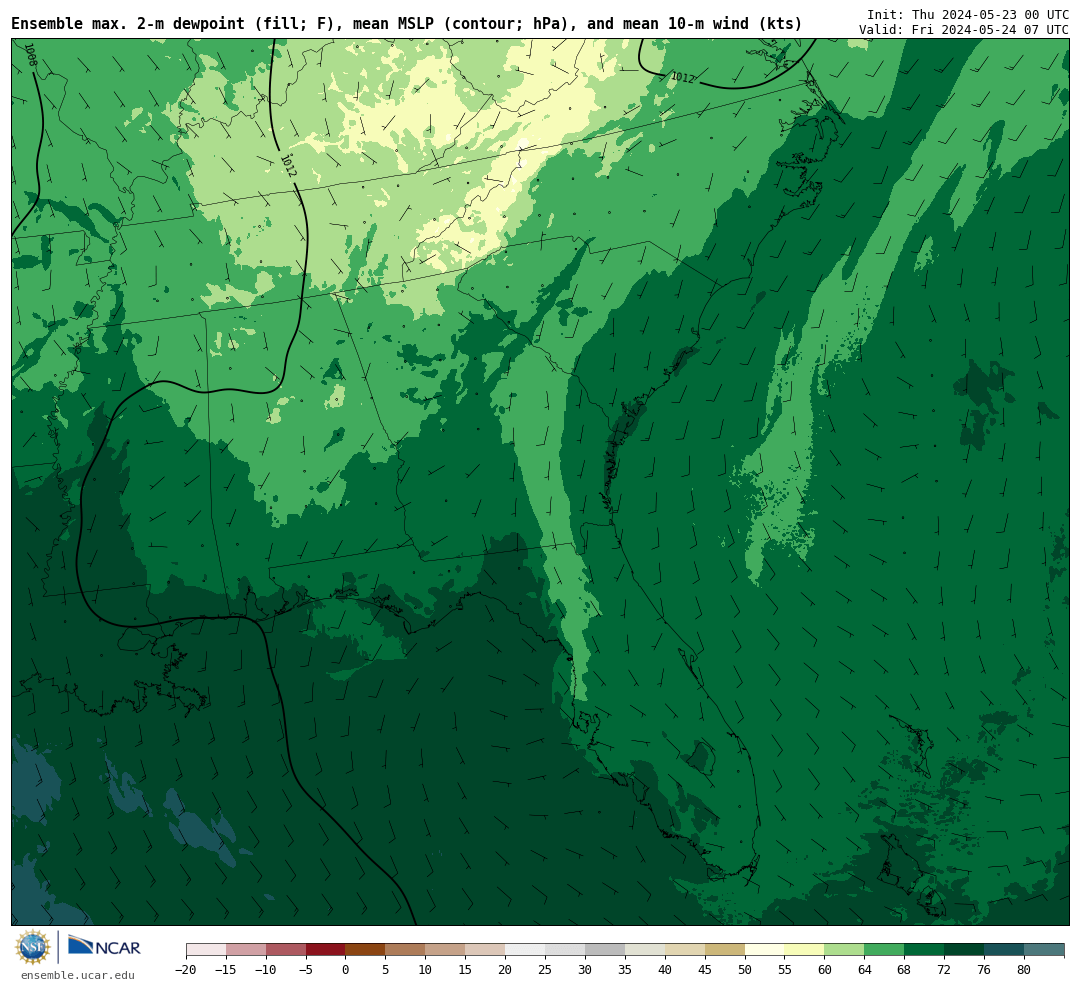This screenshot has height=988, width=1080.
Task: Pick the light pink swatch between -20 and -15
Action: (x=206, y=950)
